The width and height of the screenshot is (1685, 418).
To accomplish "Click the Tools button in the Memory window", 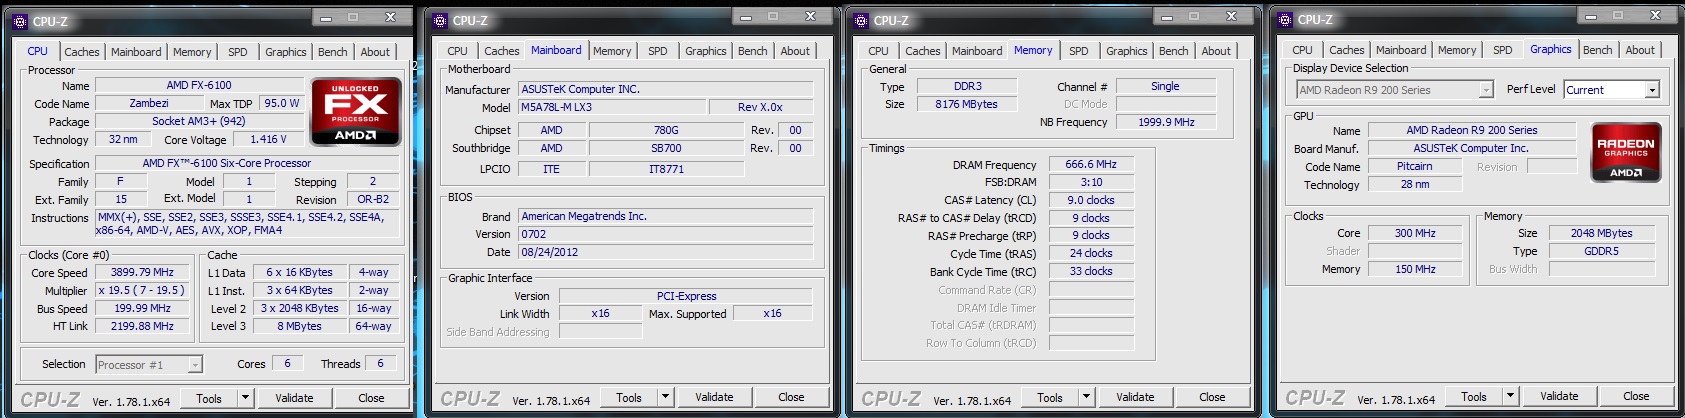I will (x=1050, y=397).
